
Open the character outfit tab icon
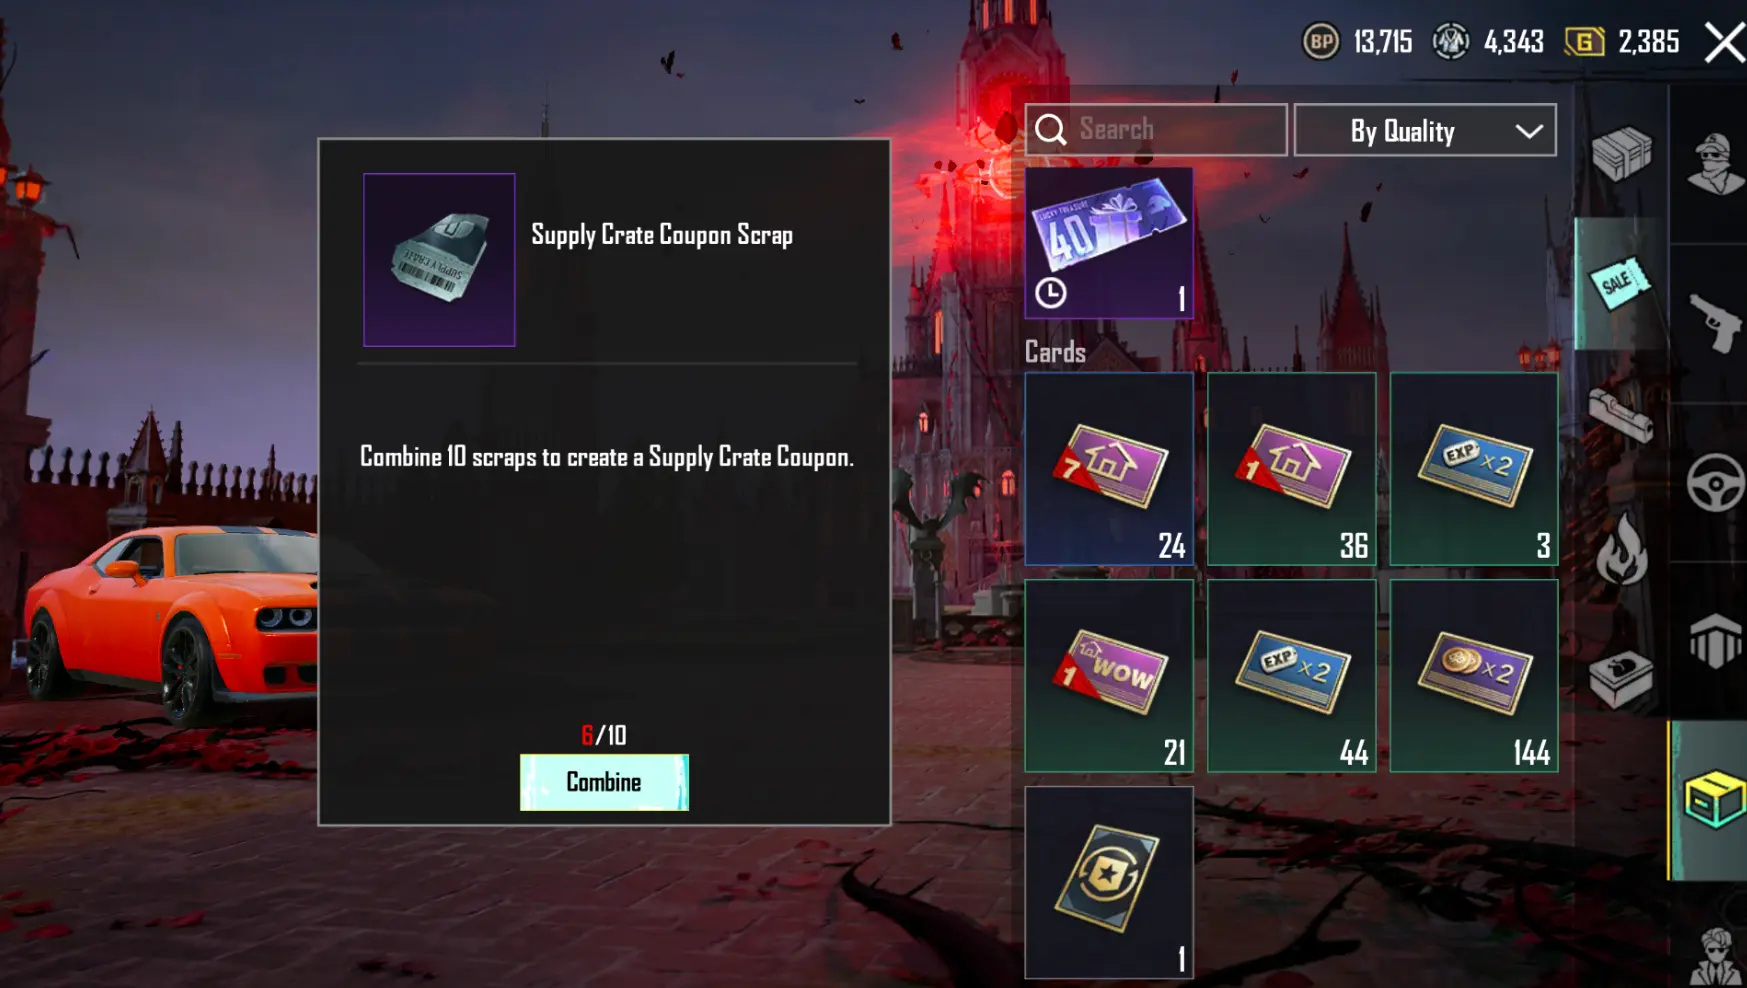(1715, 163)
